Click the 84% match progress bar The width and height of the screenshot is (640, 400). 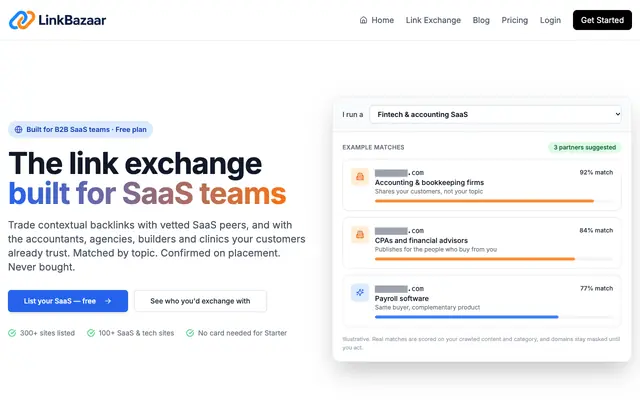pos(494,259)
